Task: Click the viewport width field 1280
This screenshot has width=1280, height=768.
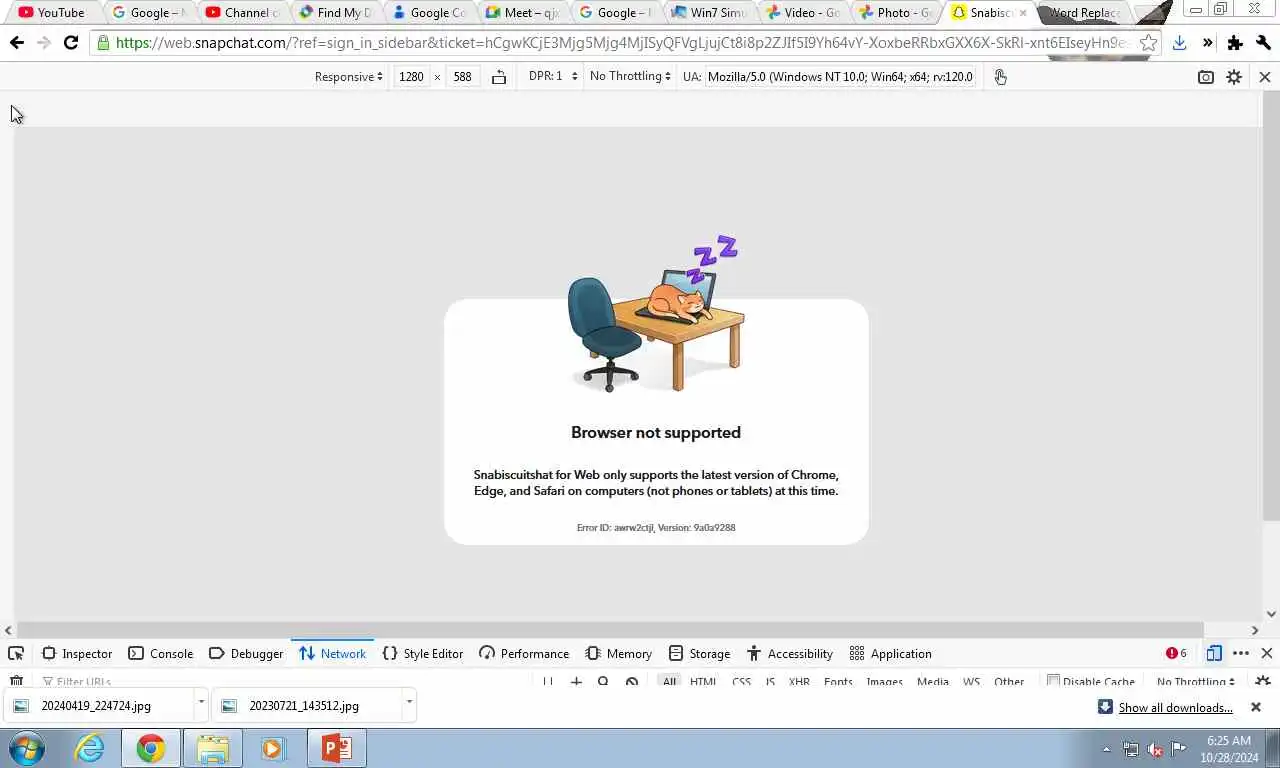Action: (x=411, y=77)
